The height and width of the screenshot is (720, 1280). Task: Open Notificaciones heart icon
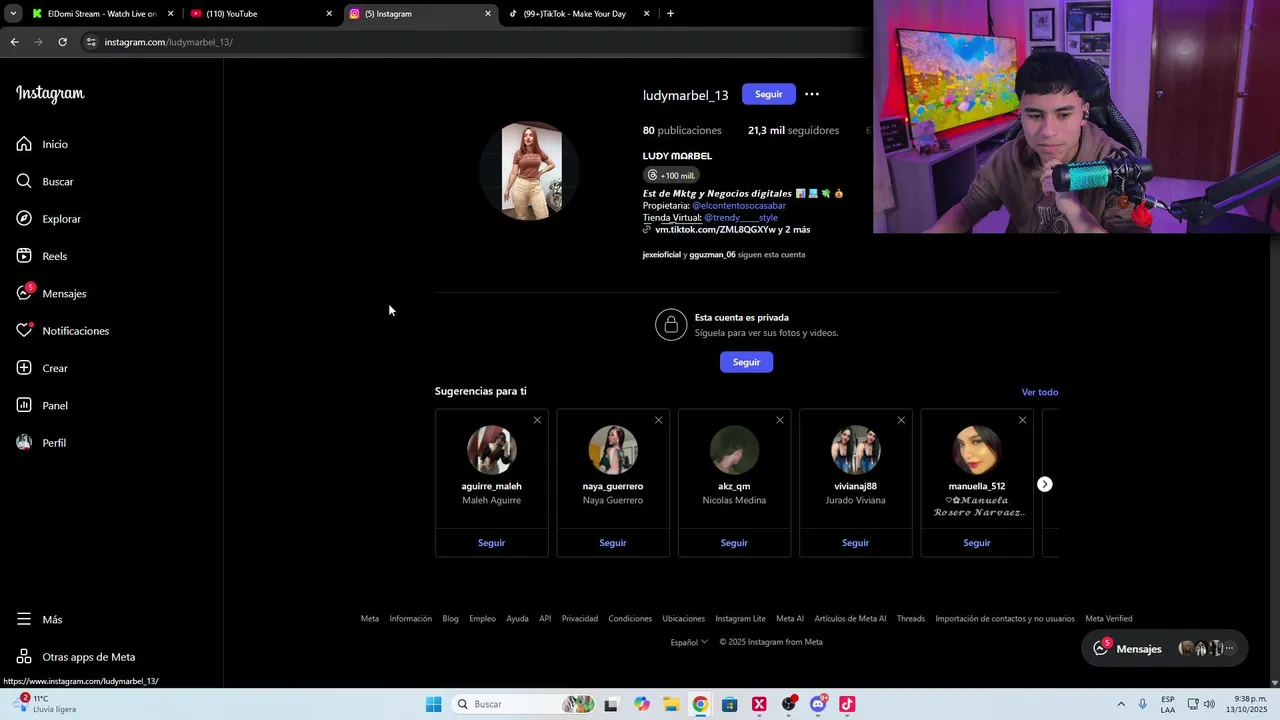pos(24,331)
